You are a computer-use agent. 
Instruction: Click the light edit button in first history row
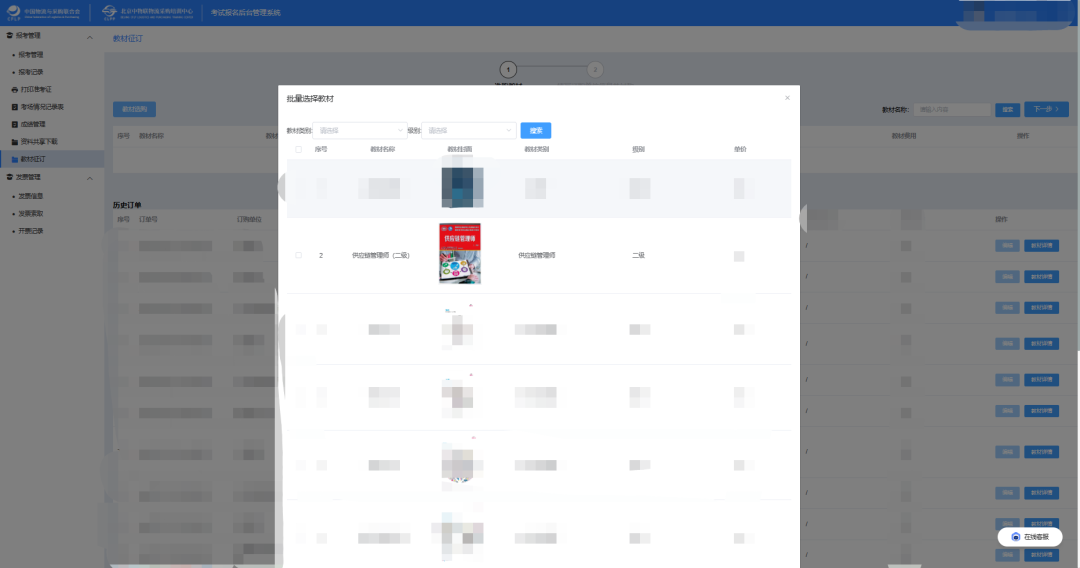[1008, 246]
